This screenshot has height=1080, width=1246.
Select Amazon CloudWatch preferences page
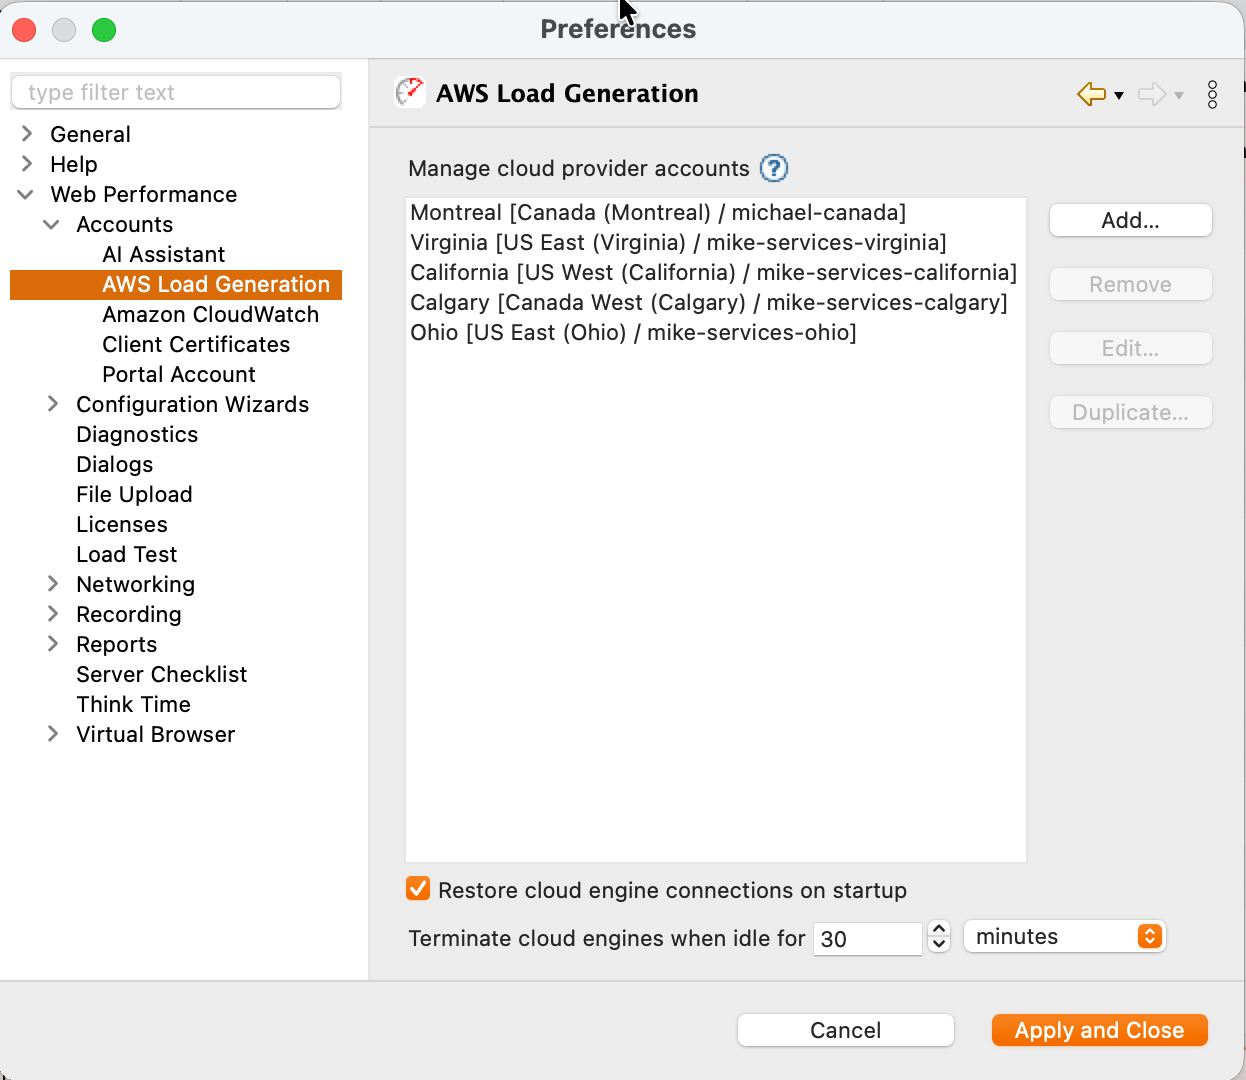tap(210, 314)
